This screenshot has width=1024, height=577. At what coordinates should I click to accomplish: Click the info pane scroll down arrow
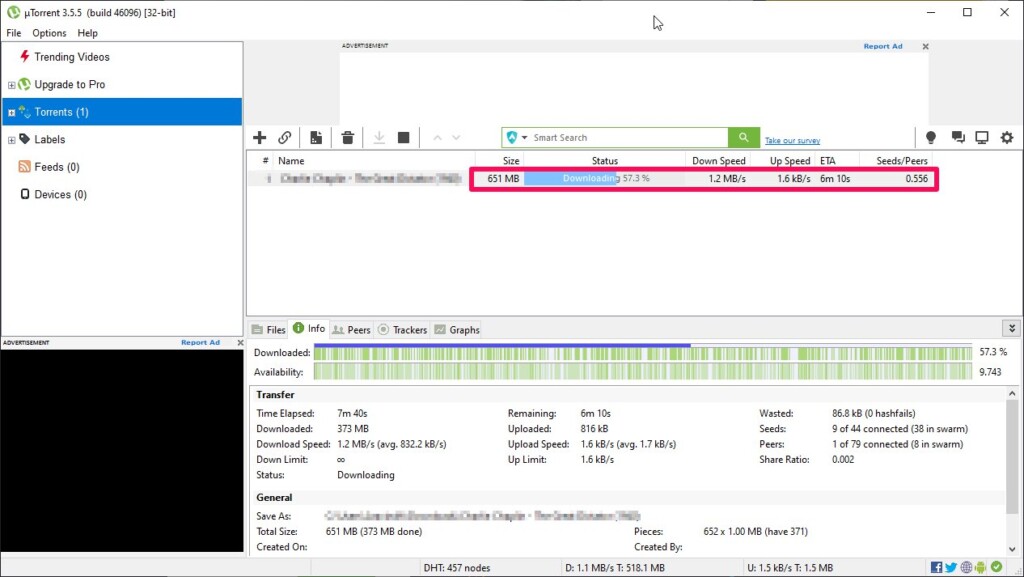tap(1012, 549)
